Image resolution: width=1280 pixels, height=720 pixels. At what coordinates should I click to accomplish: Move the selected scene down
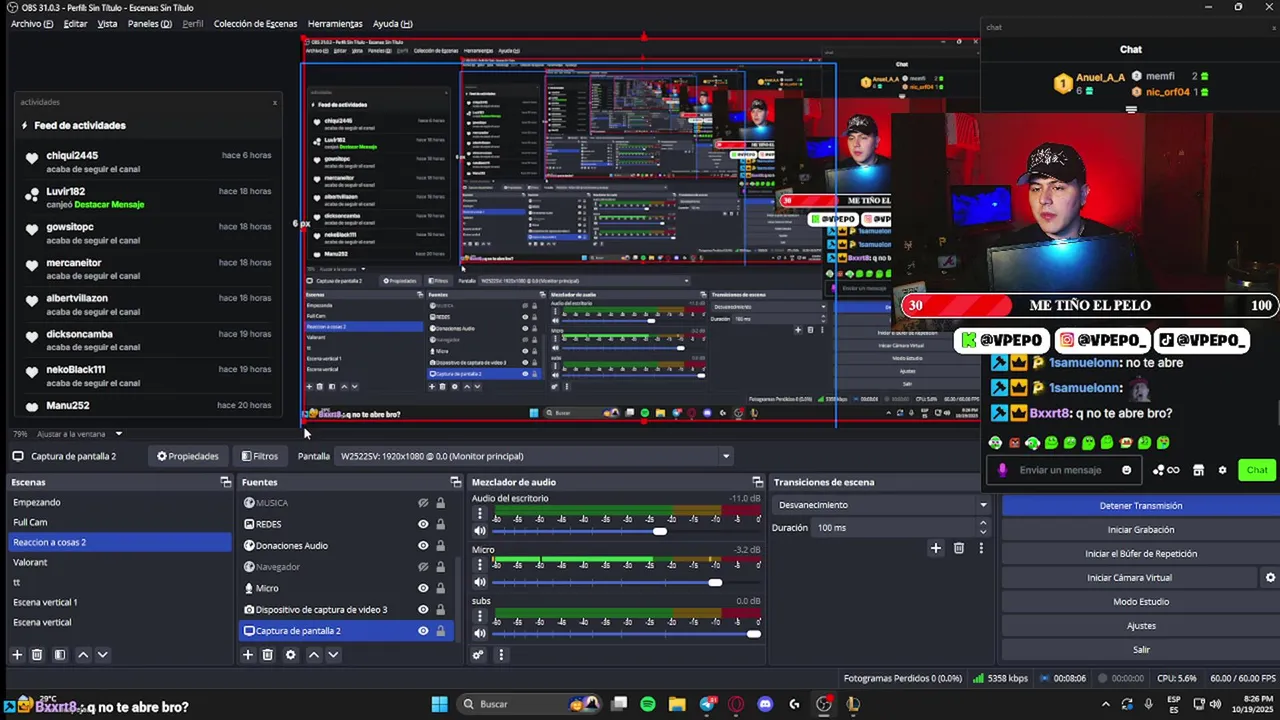coord(102,655)
